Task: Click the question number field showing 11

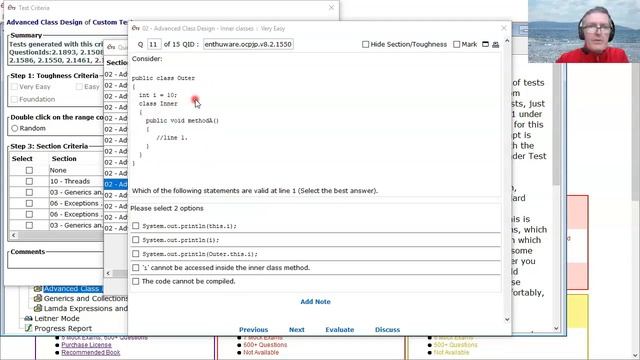Action: click(153, 44)
